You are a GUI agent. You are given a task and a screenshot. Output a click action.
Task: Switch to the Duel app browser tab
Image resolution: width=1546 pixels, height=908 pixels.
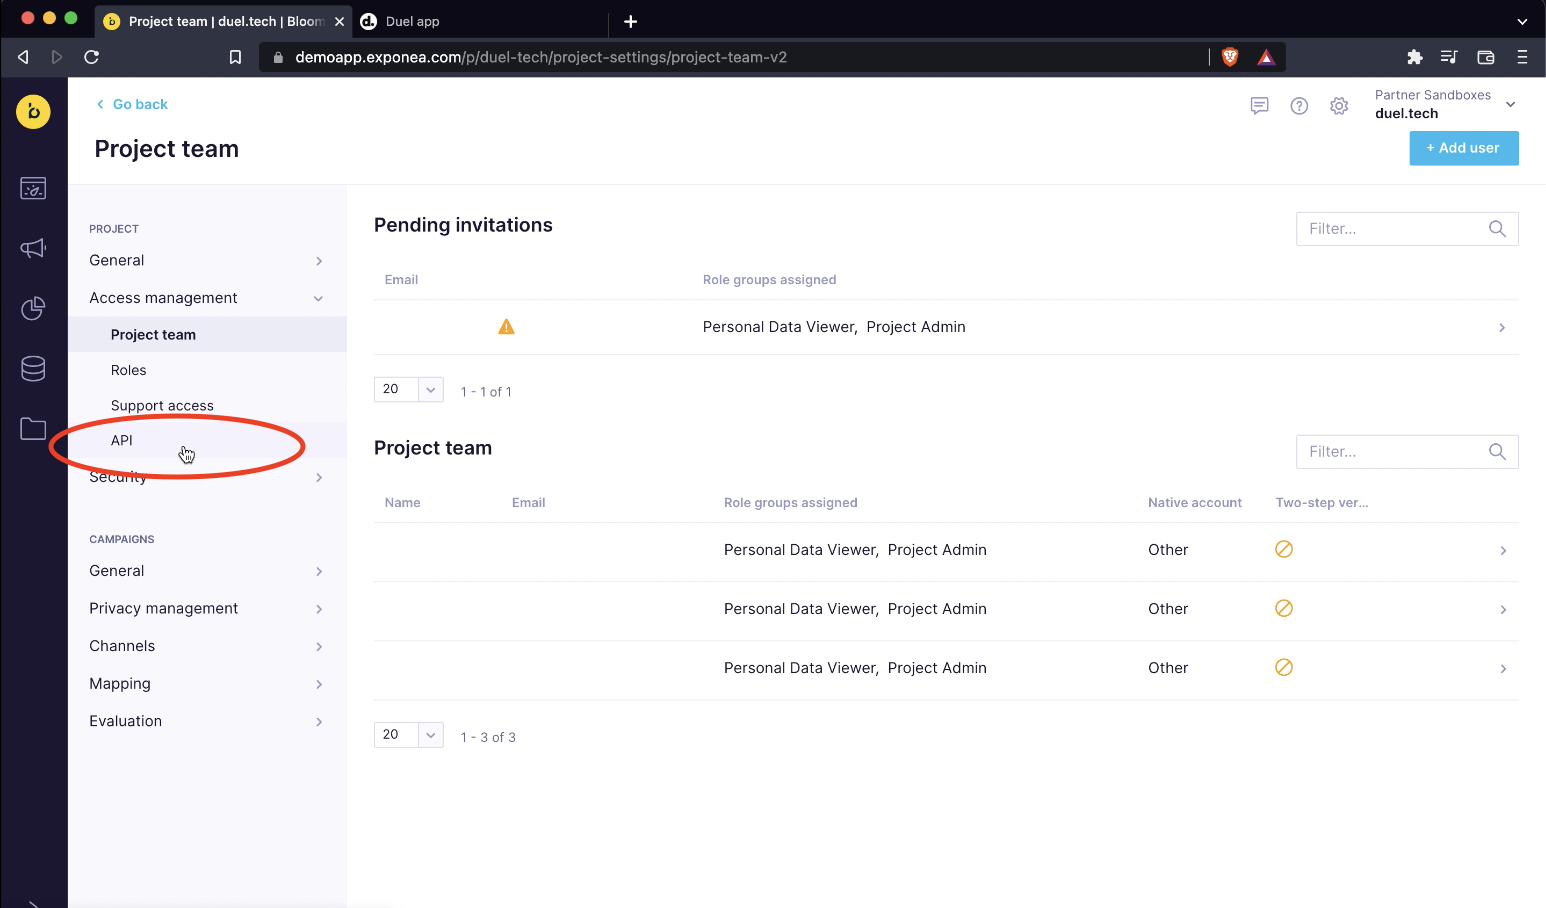[x=412, y=21]
